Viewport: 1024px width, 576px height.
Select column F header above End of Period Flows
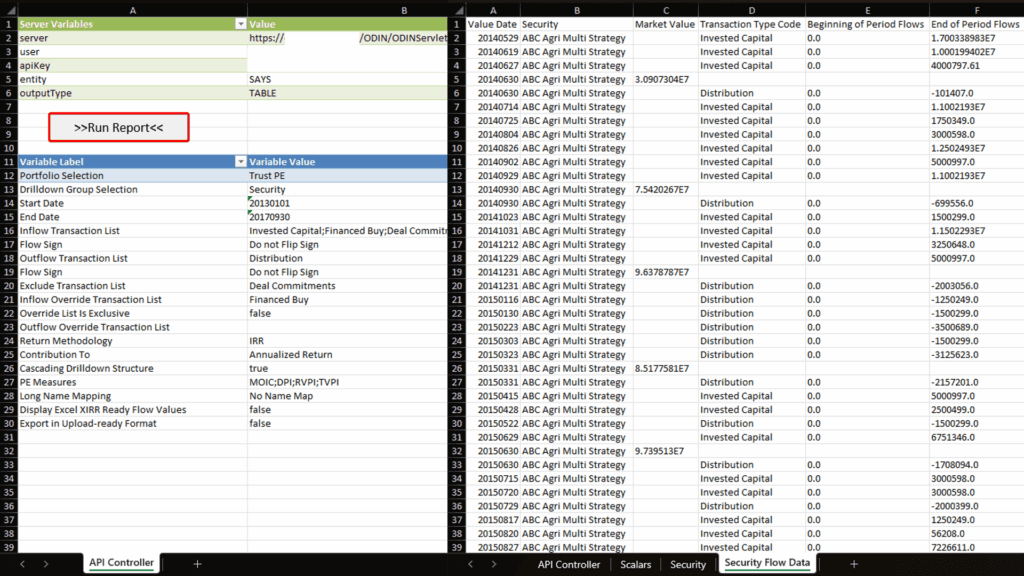pos(975,8)
